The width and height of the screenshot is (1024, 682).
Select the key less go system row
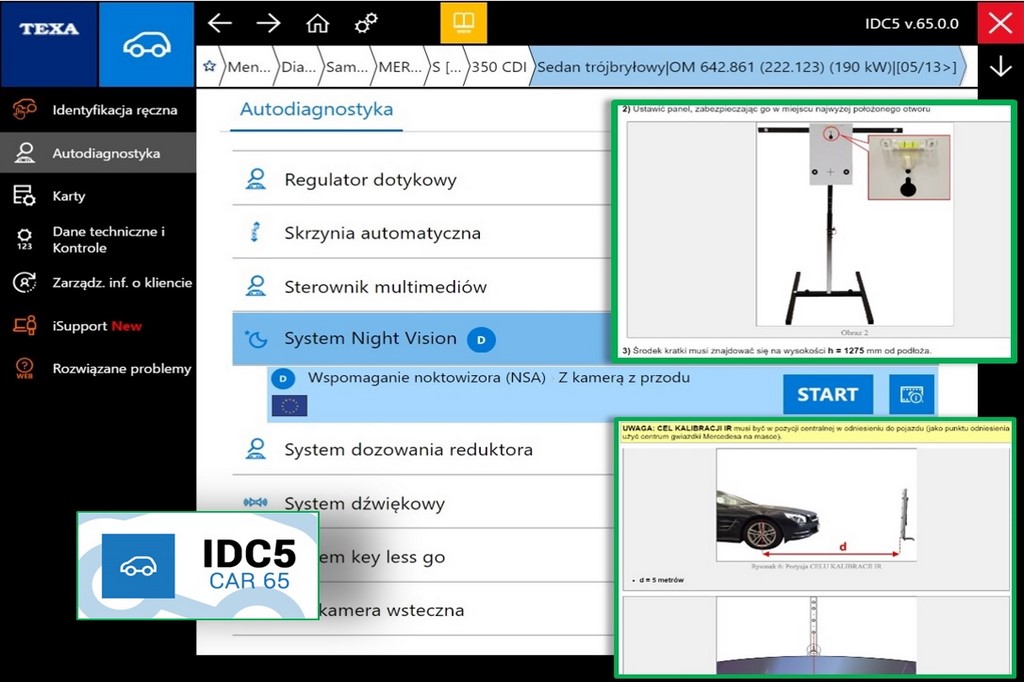tap(466, 557)
